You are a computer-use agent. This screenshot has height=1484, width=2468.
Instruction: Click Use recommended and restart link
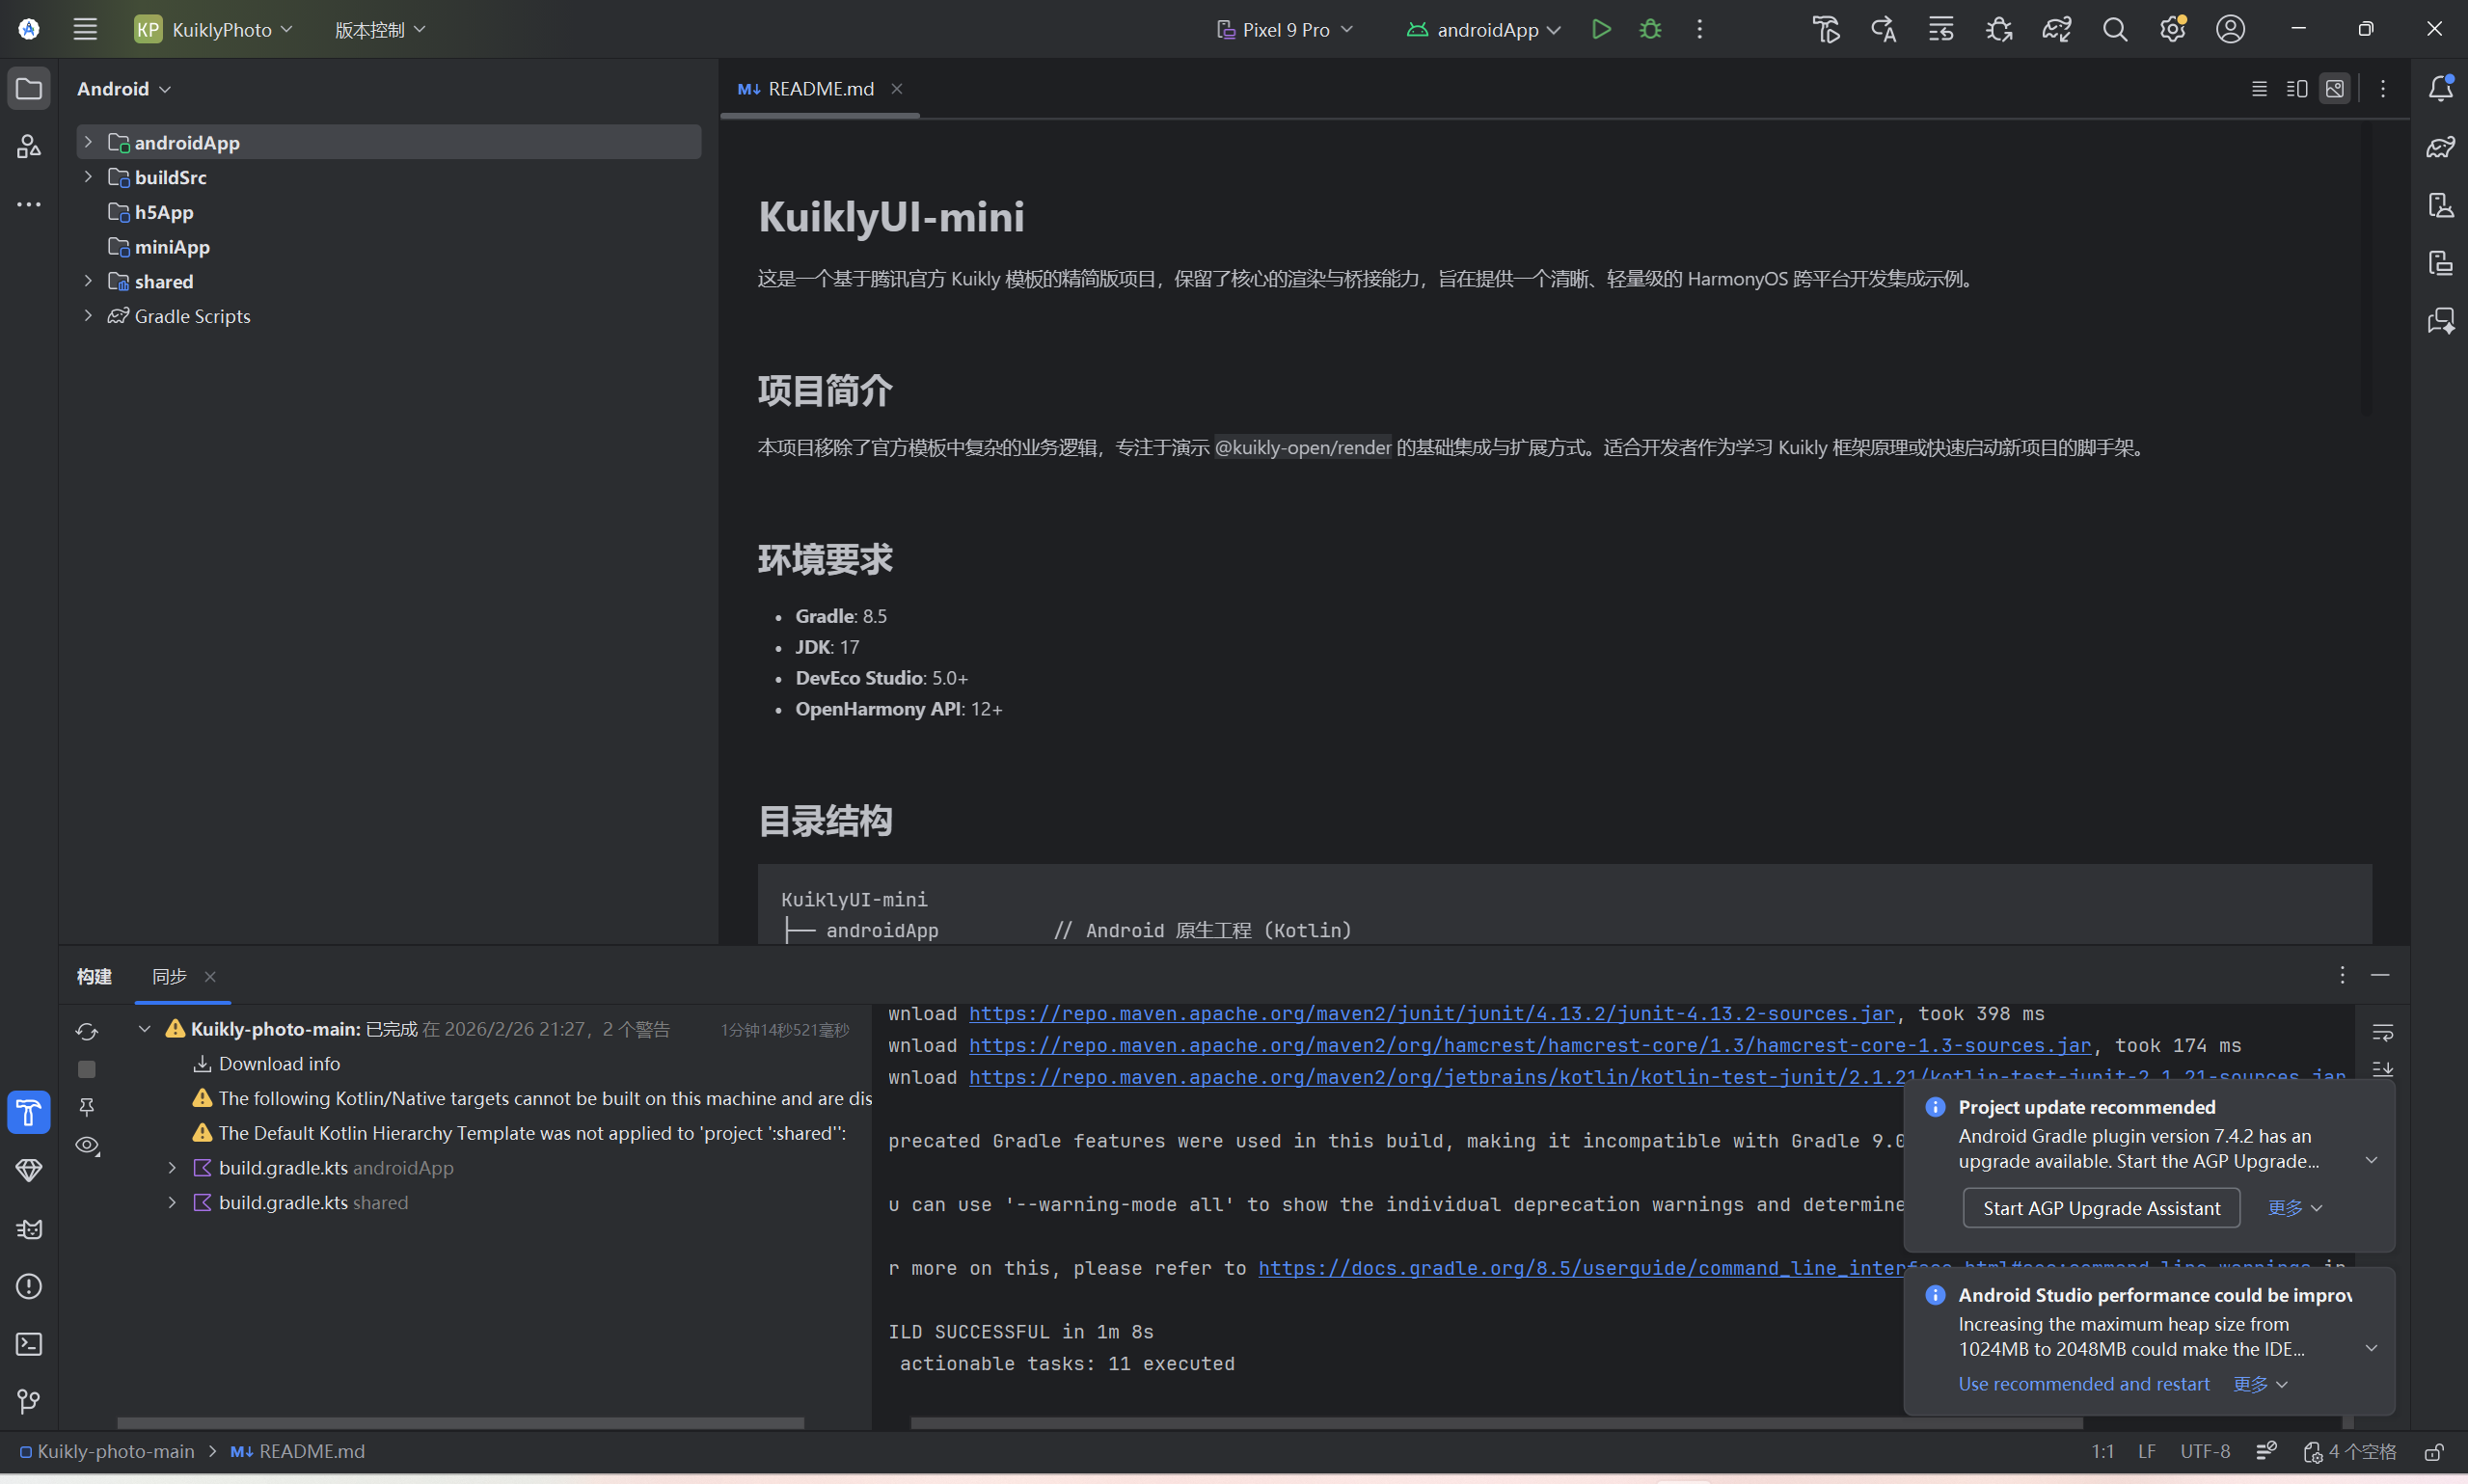click(2083, 1384)
